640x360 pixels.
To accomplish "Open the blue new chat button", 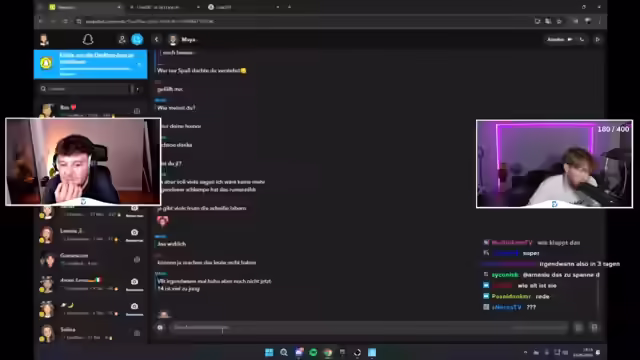I will pos(137,39).
